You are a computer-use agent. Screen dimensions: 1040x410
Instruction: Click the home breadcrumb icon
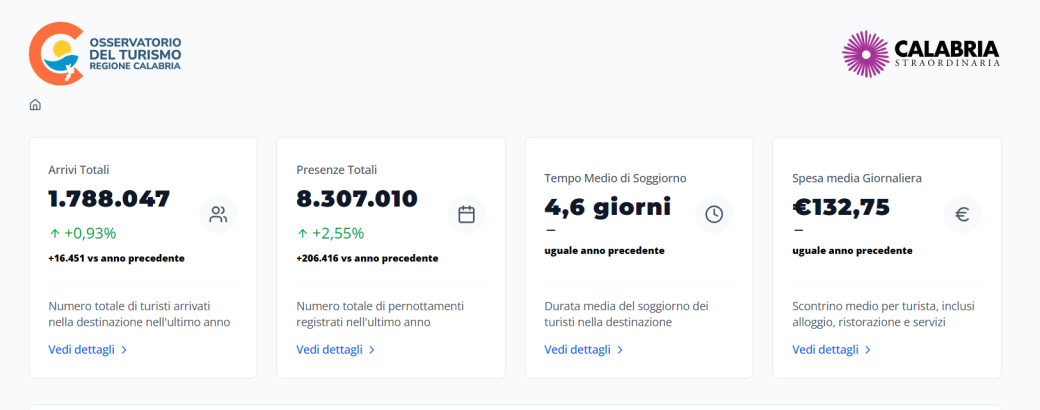pos(35,105)
